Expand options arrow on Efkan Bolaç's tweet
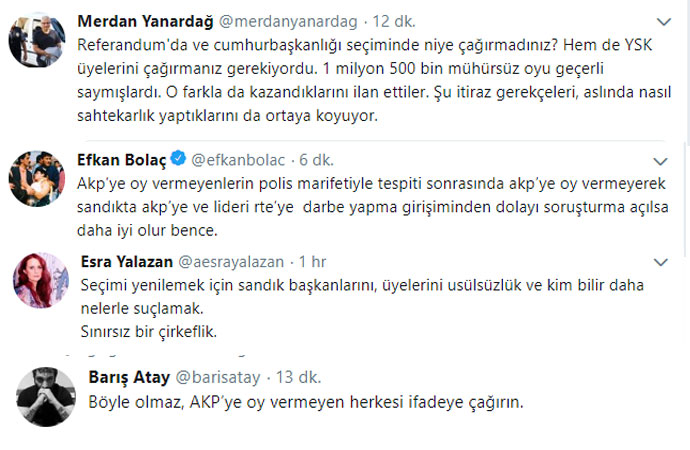This screenshot has width=690, height=450. [658, 159]
